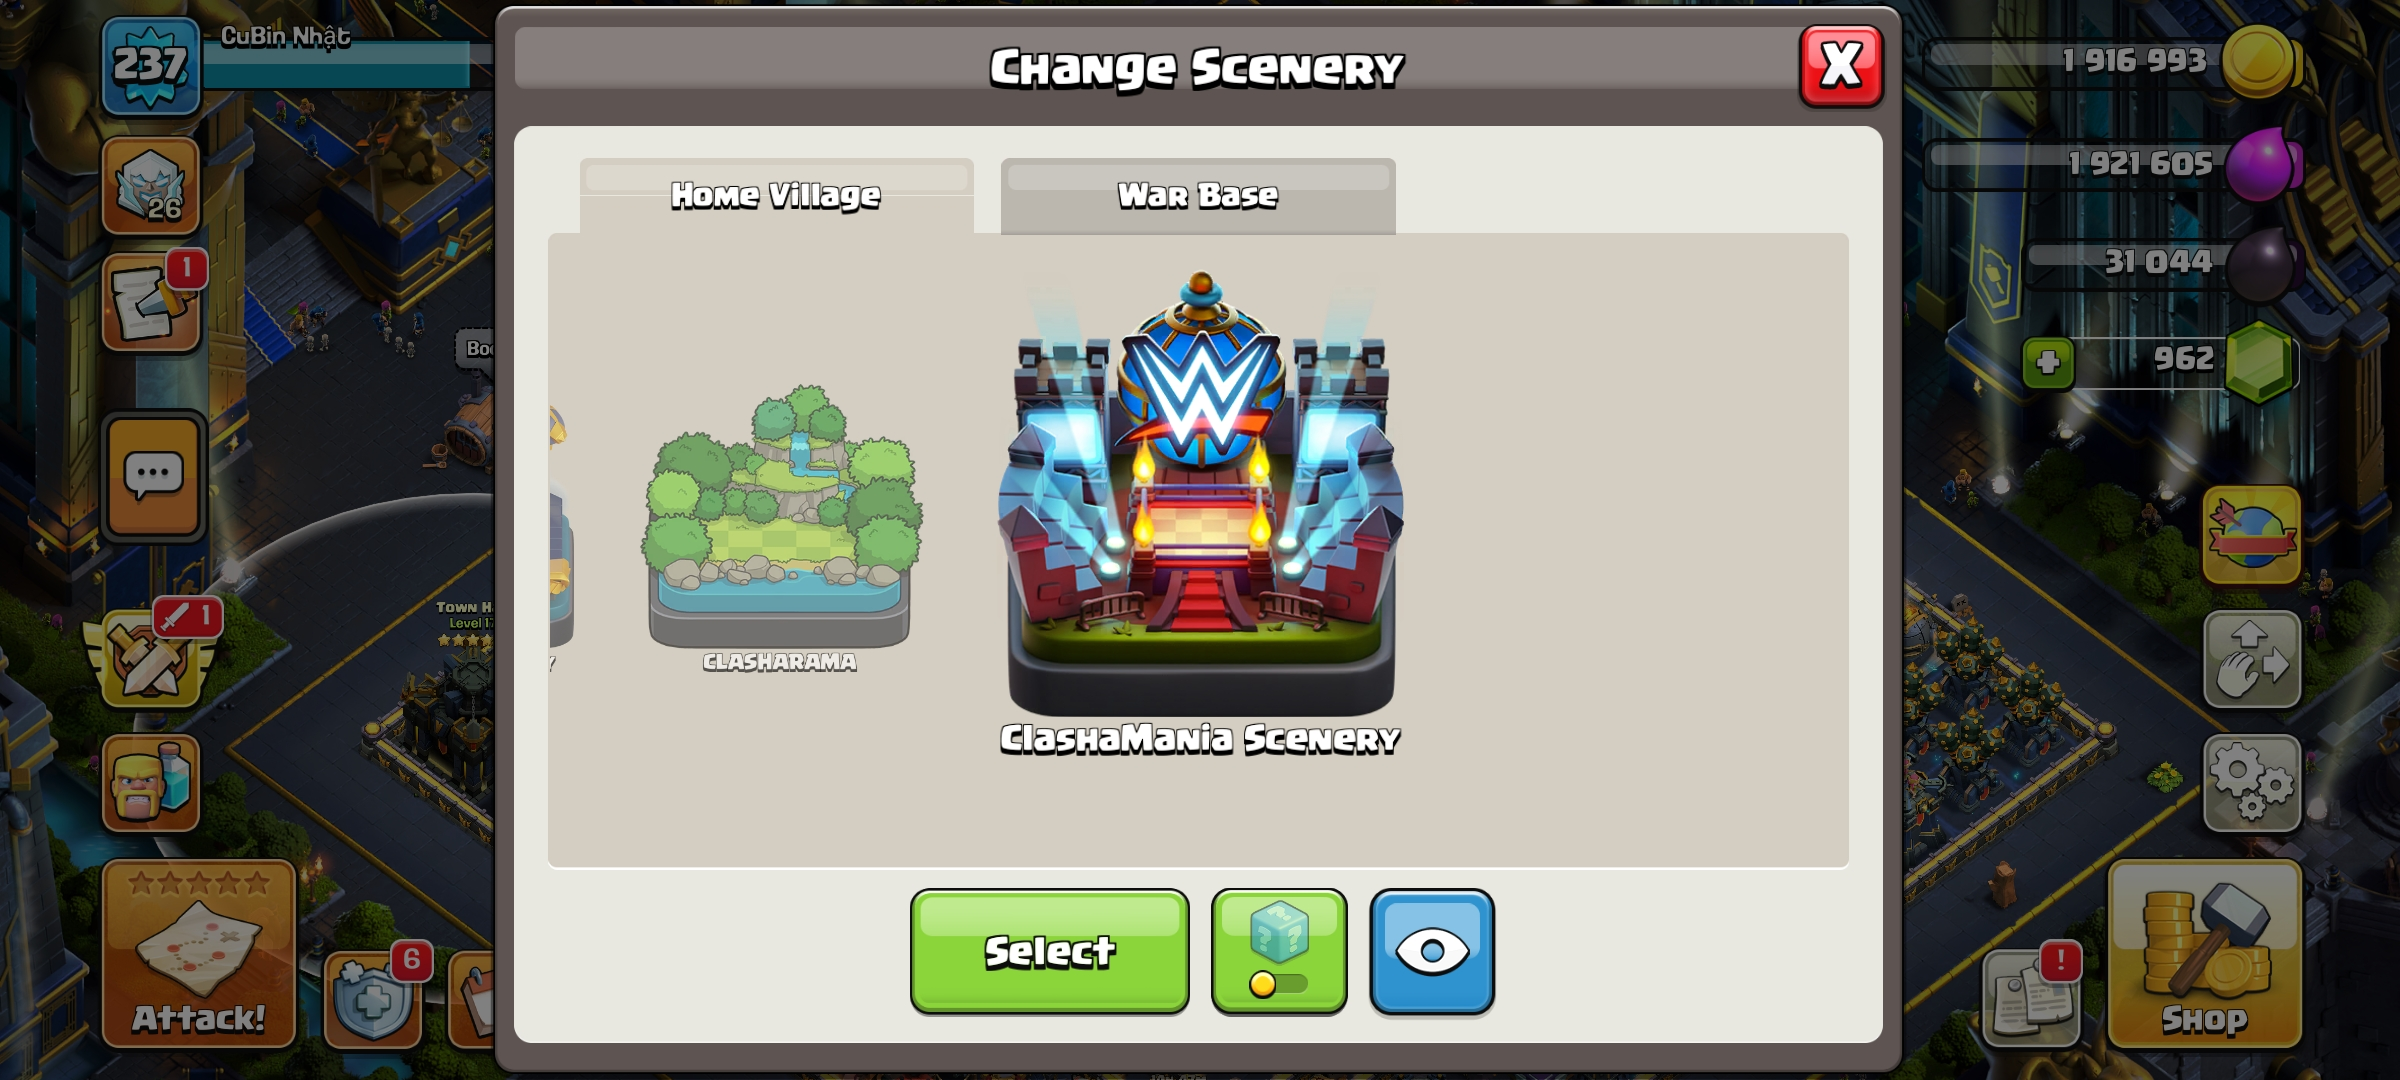Open the chat speech bubble panel
Viewport: 2400px width, 1080px height.
tap(153, 476)
